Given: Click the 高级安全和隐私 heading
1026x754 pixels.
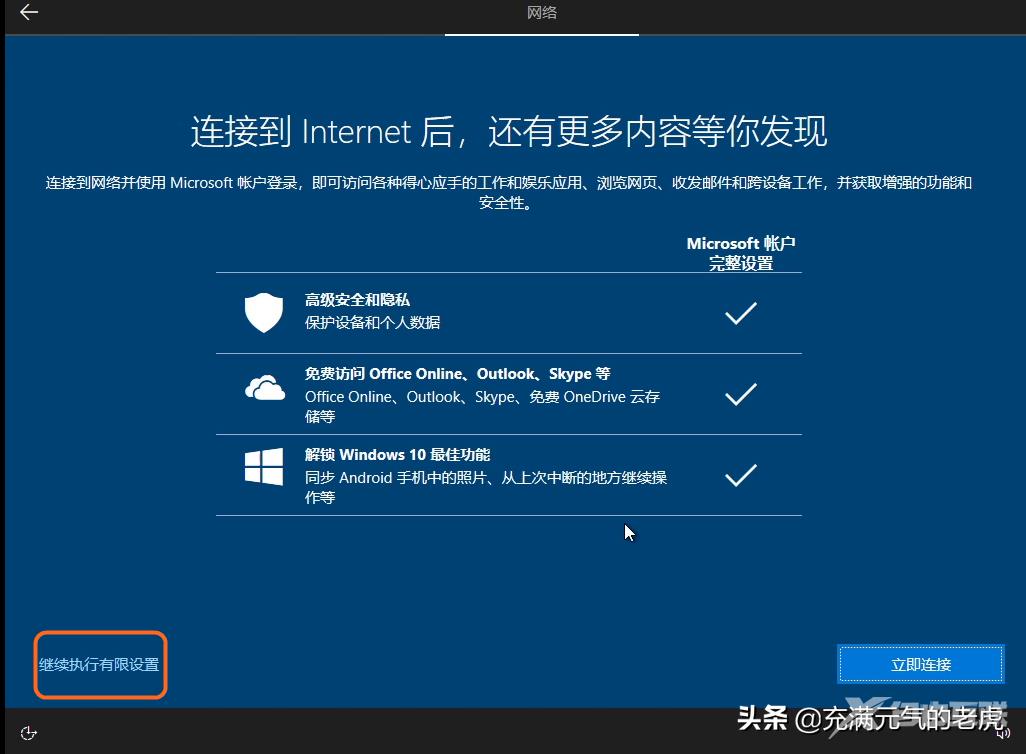Looking at the screenshot, I should [357, 300].
